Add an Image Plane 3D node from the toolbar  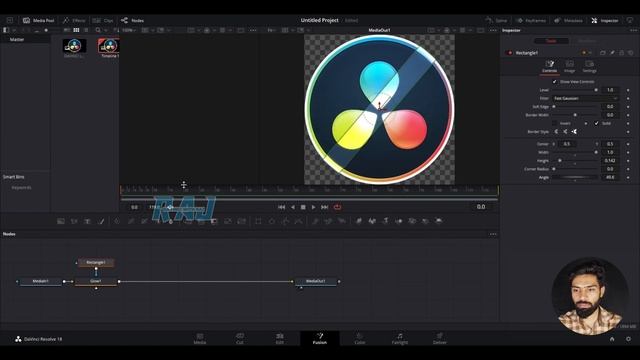tap(359, 221)
